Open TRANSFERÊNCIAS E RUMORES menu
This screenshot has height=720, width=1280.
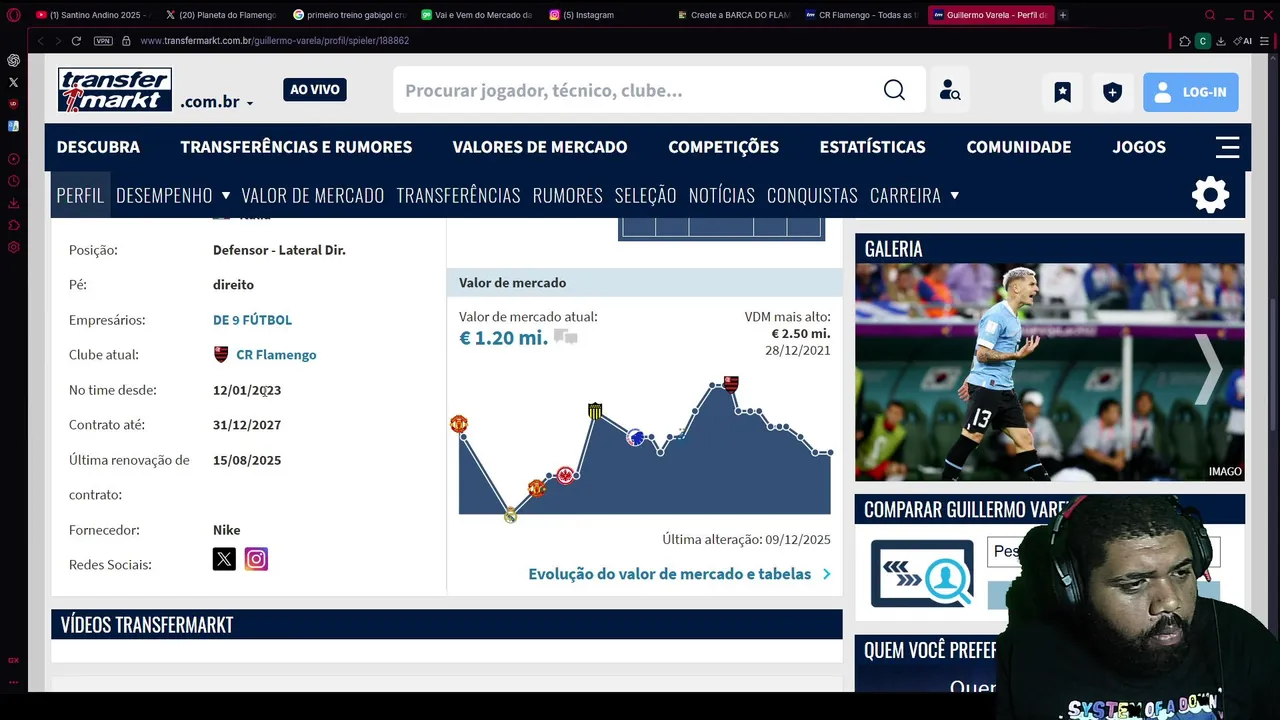coord(296,147)
